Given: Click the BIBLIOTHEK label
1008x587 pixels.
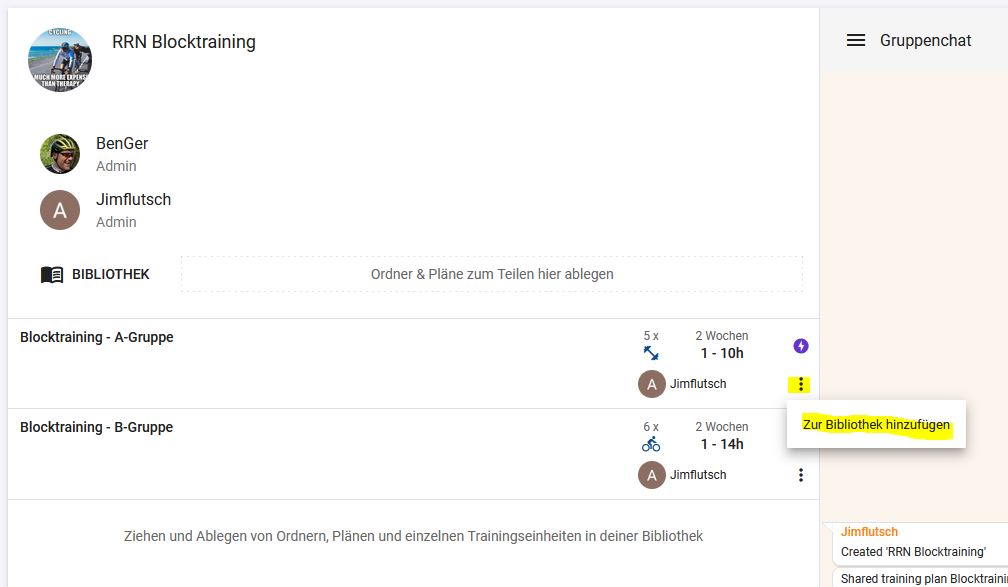Looking at the screenshot, I should [x=110, y=274].
